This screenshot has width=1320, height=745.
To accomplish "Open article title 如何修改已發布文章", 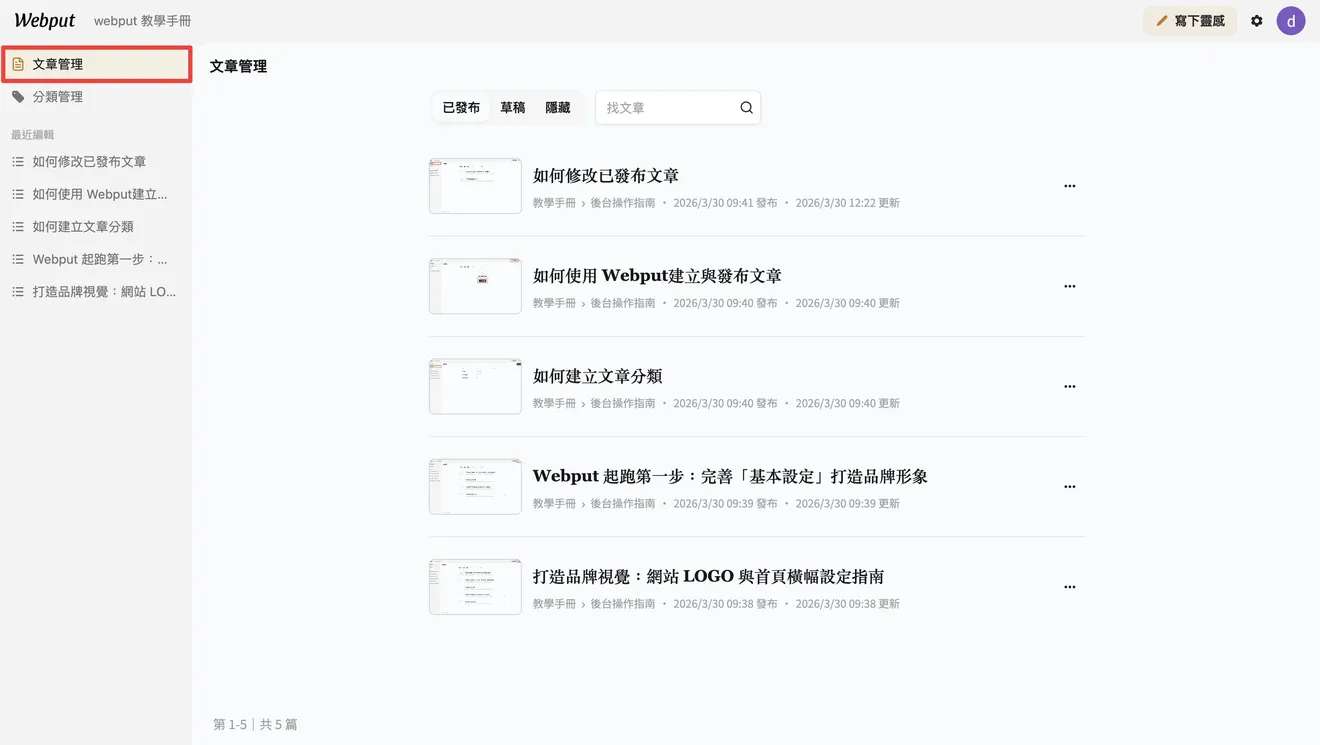I will pyautogui.click(x=606, y=176).
